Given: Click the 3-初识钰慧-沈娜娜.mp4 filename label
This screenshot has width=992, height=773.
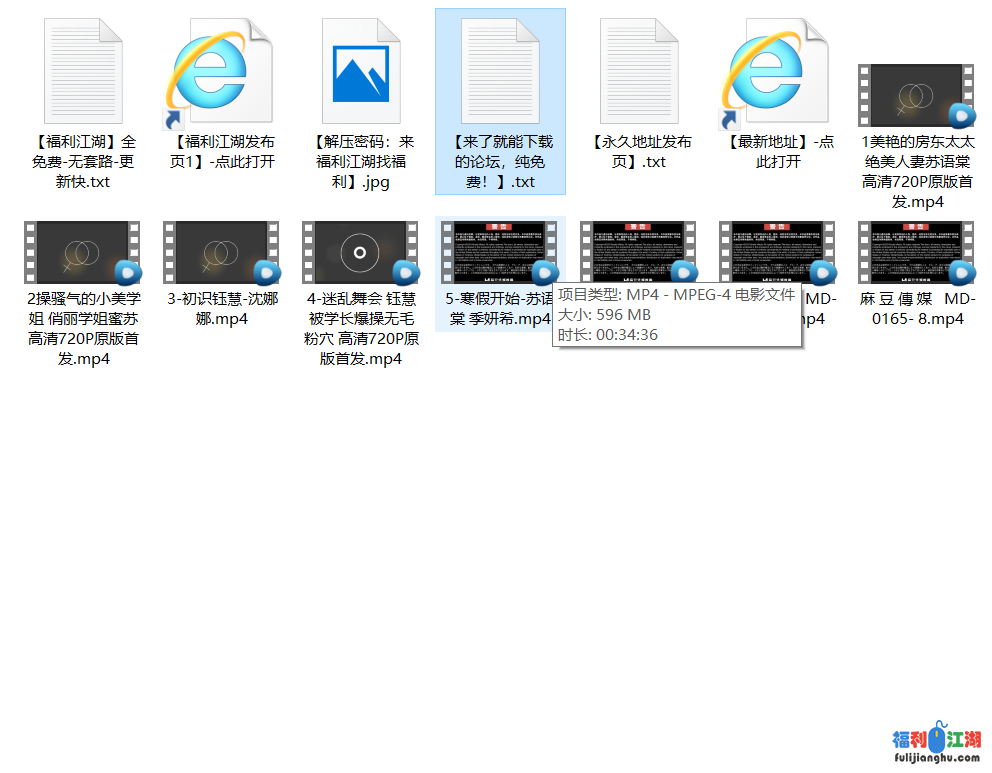Looking at the screenshot, I should (x=222, y=309).
